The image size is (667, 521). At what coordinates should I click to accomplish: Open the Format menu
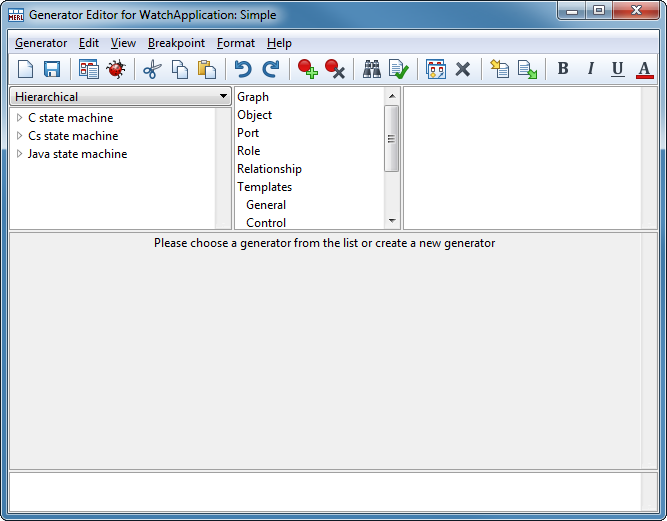pyautogui.click(x=236, y=43)
